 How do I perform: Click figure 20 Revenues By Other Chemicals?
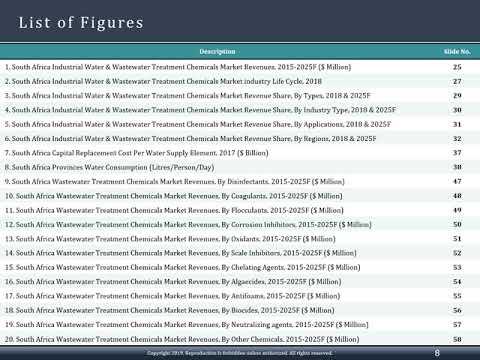pos(182,339)
